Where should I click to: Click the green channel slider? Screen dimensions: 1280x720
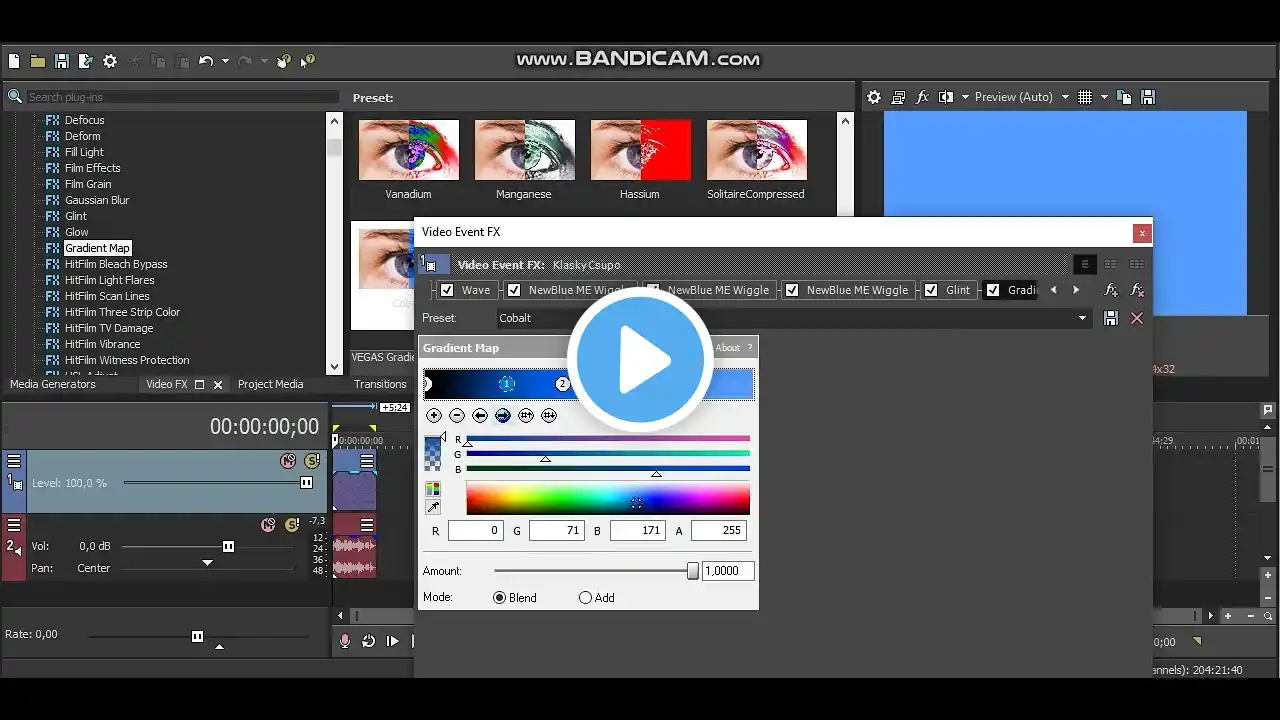coord(608,454)
